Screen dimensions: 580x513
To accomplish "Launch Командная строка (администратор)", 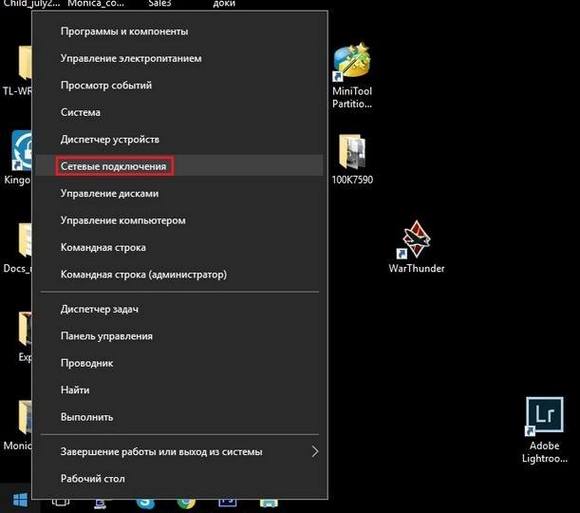I will (x=180, y=274).
